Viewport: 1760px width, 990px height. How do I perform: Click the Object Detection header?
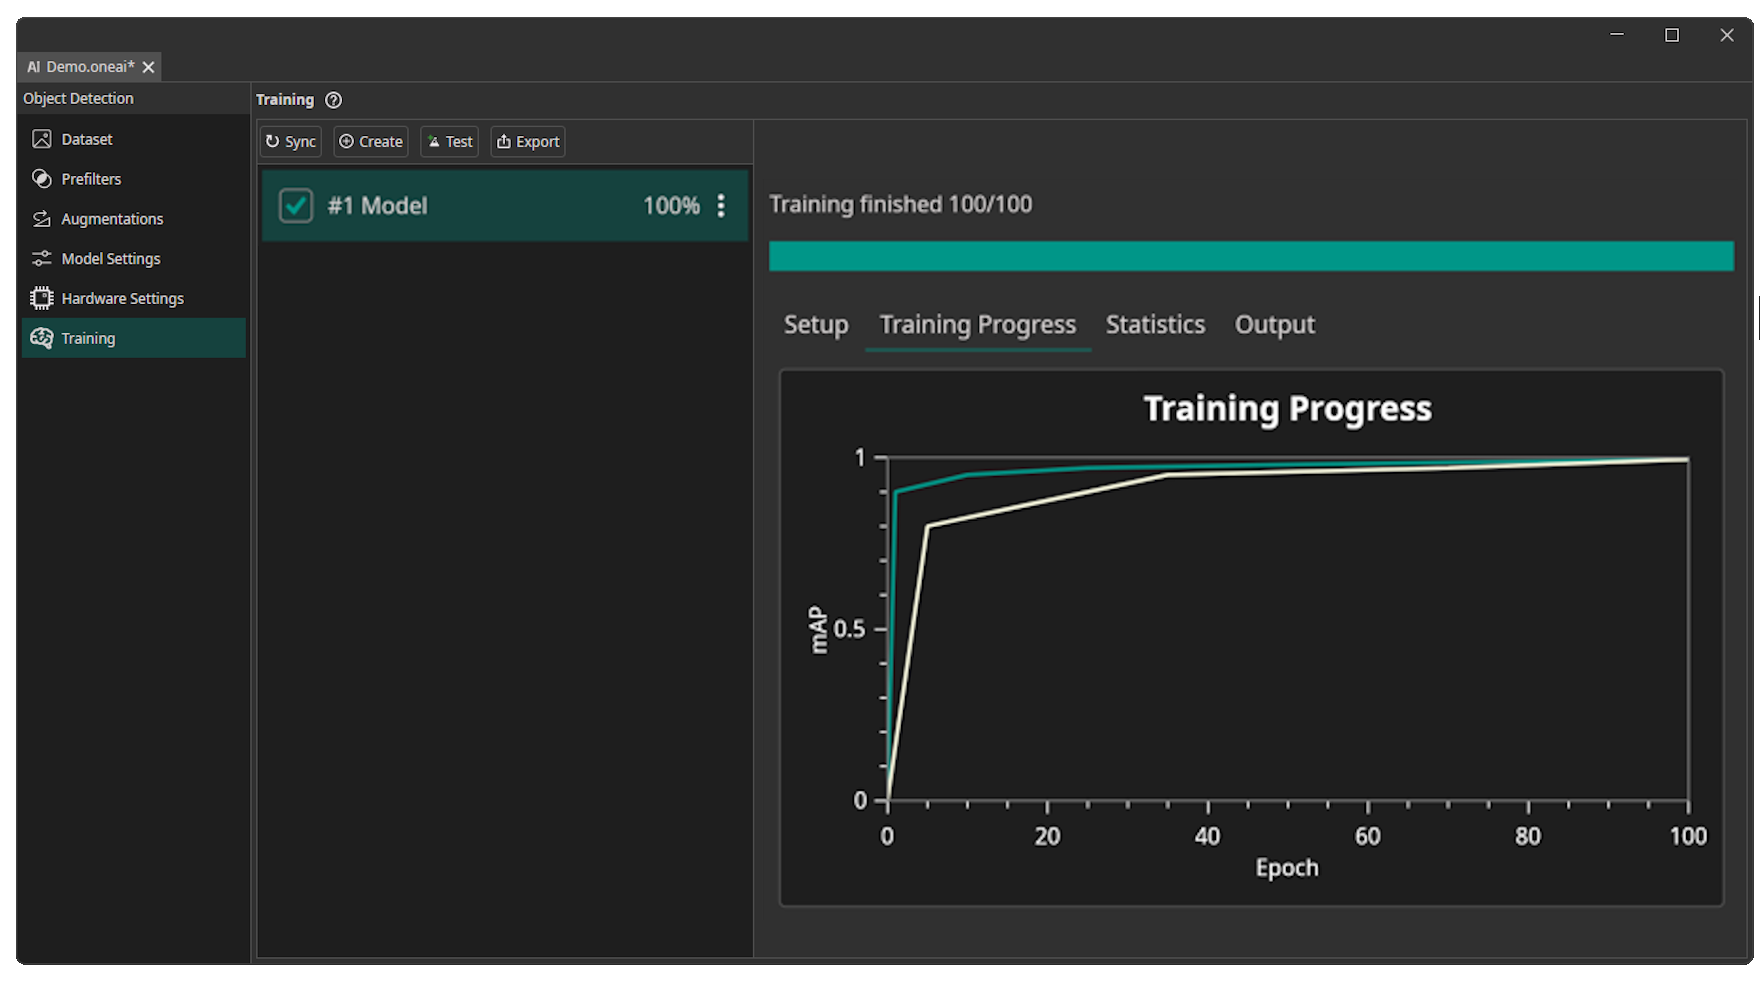78,98
